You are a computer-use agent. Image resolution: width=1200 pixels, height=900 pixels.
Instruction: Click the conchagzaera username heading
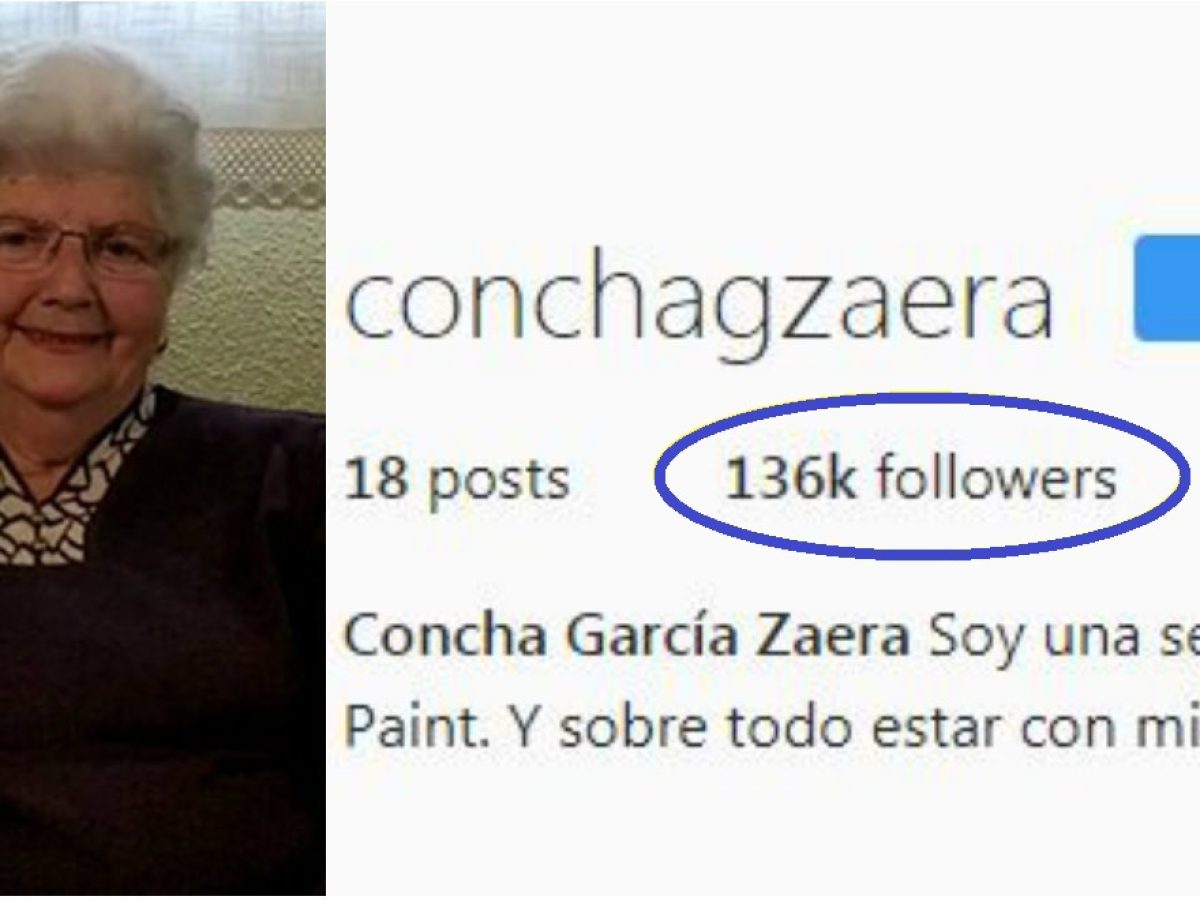pyautogui.click(x=698, y=300)
